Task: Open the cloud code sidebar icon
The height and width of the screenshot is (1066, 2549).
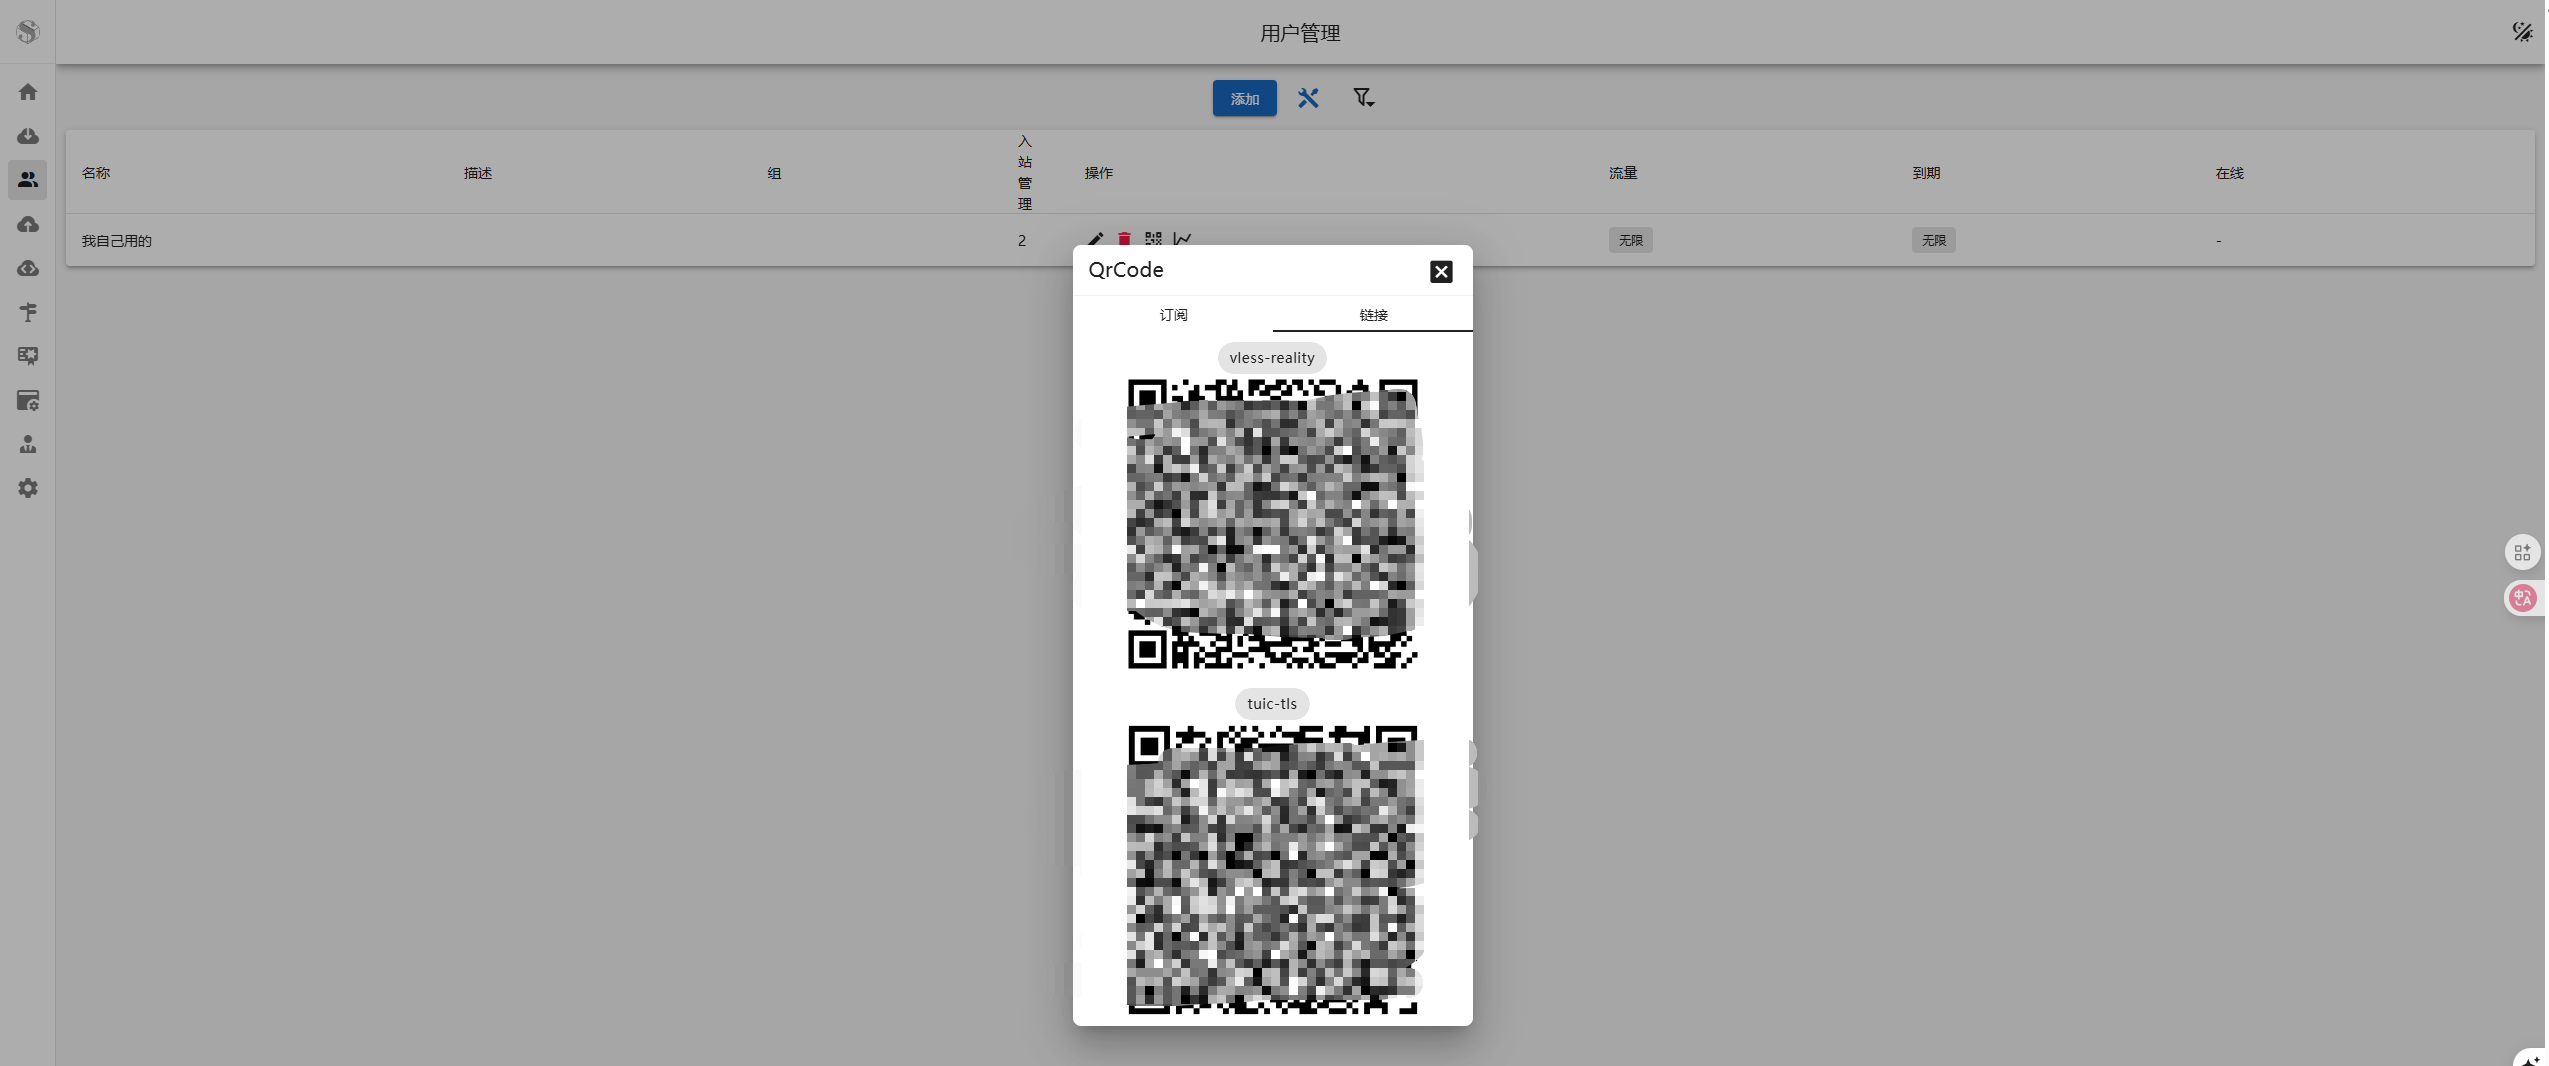Action: (28, 268)
